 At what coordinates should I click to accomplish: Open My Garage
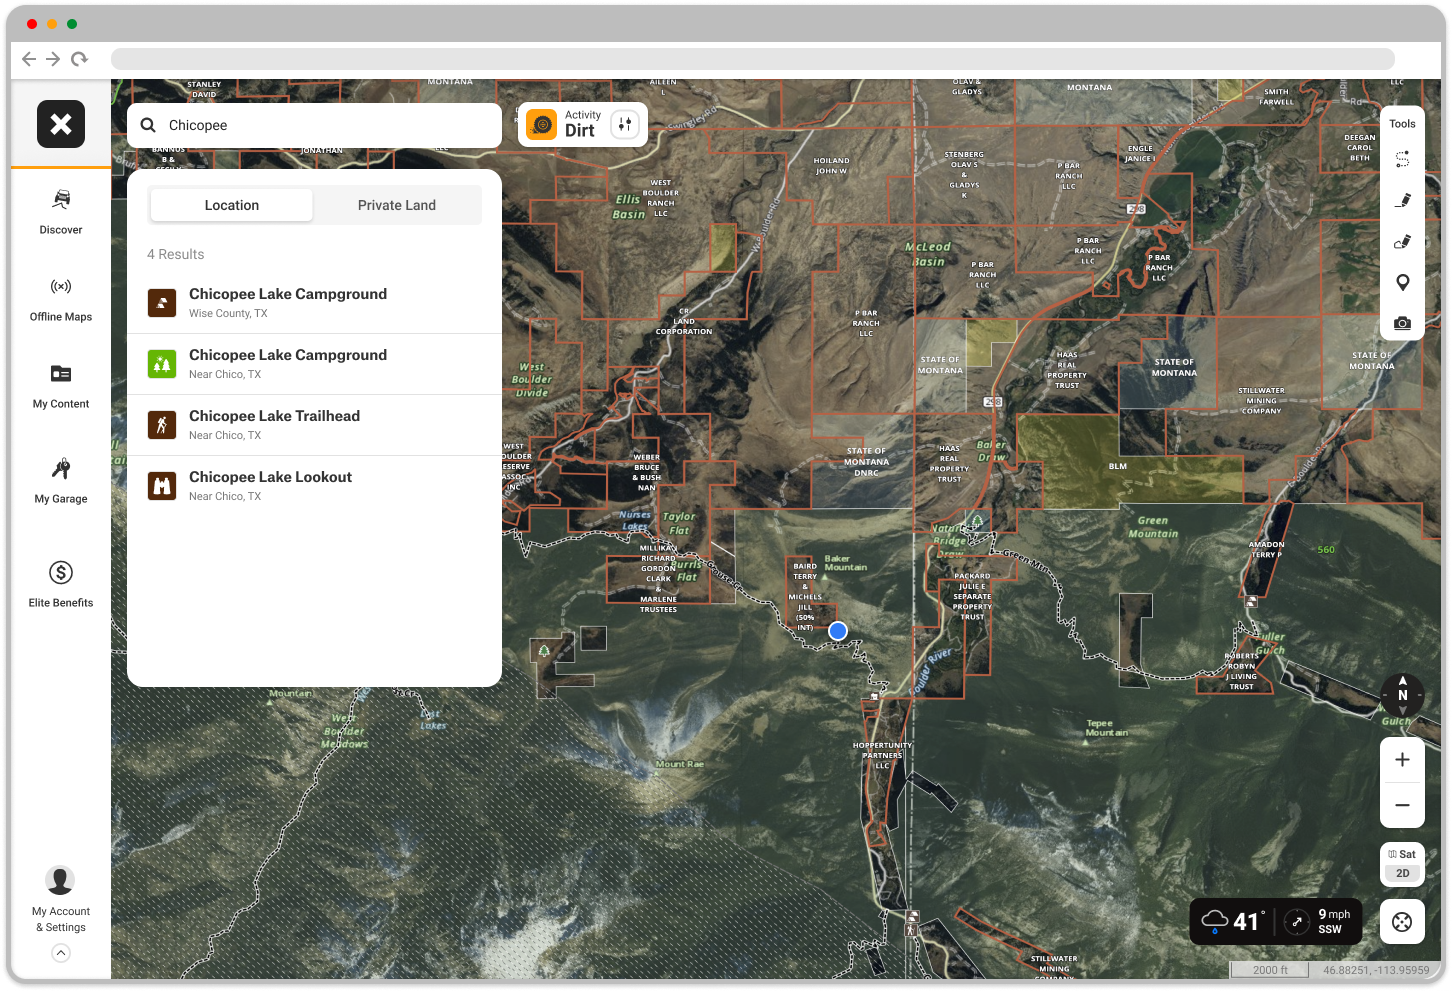coord(61,480)
